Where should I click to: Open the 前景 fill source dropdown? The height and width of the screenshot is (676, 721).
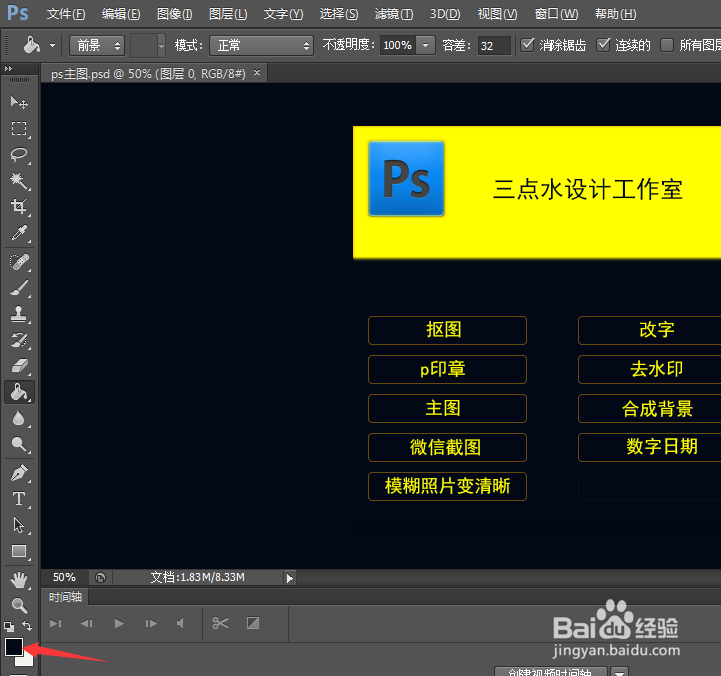(97, 46)
